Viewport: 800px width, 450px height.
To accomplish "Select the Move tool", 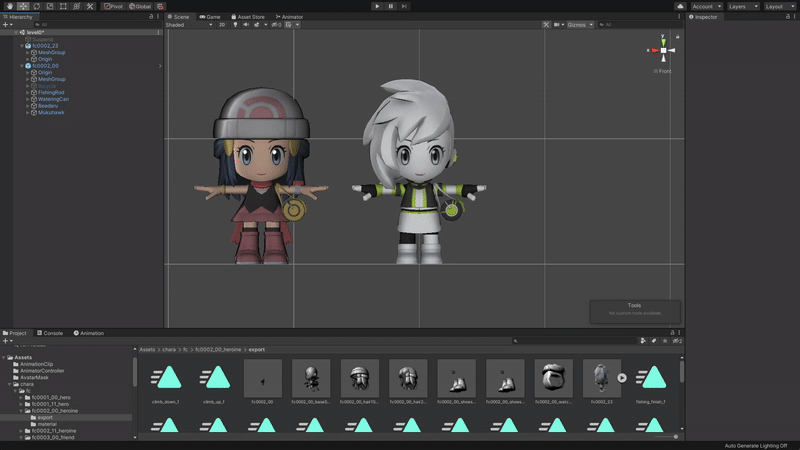I will 22,6.
